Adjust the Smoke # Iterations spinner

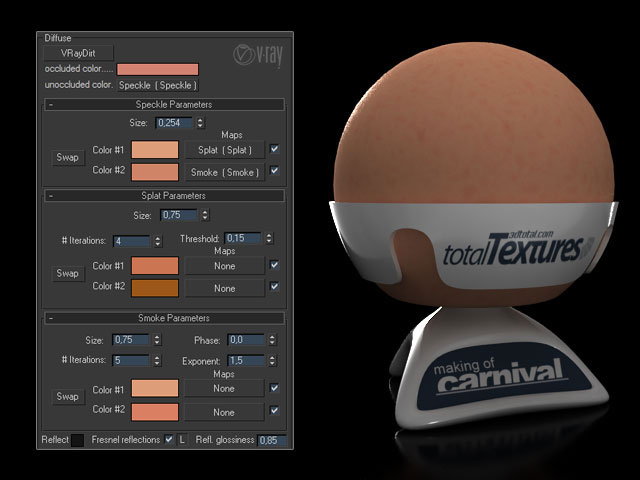[x=157, y=360]
